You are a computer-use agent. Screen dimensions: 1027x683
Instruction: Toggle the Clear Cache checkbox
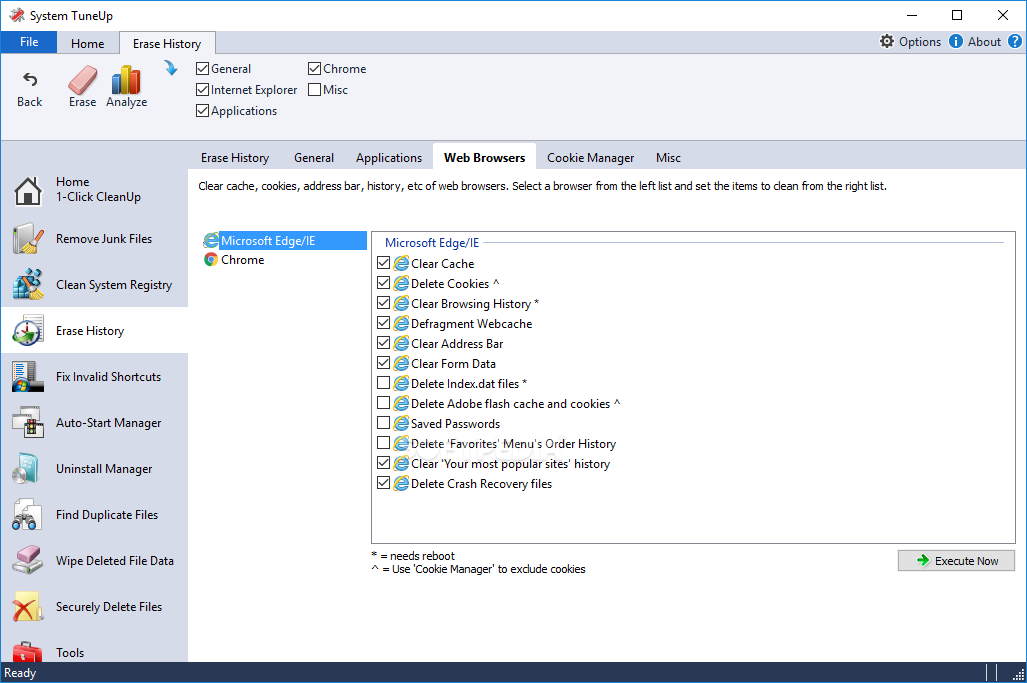point(384,263)
